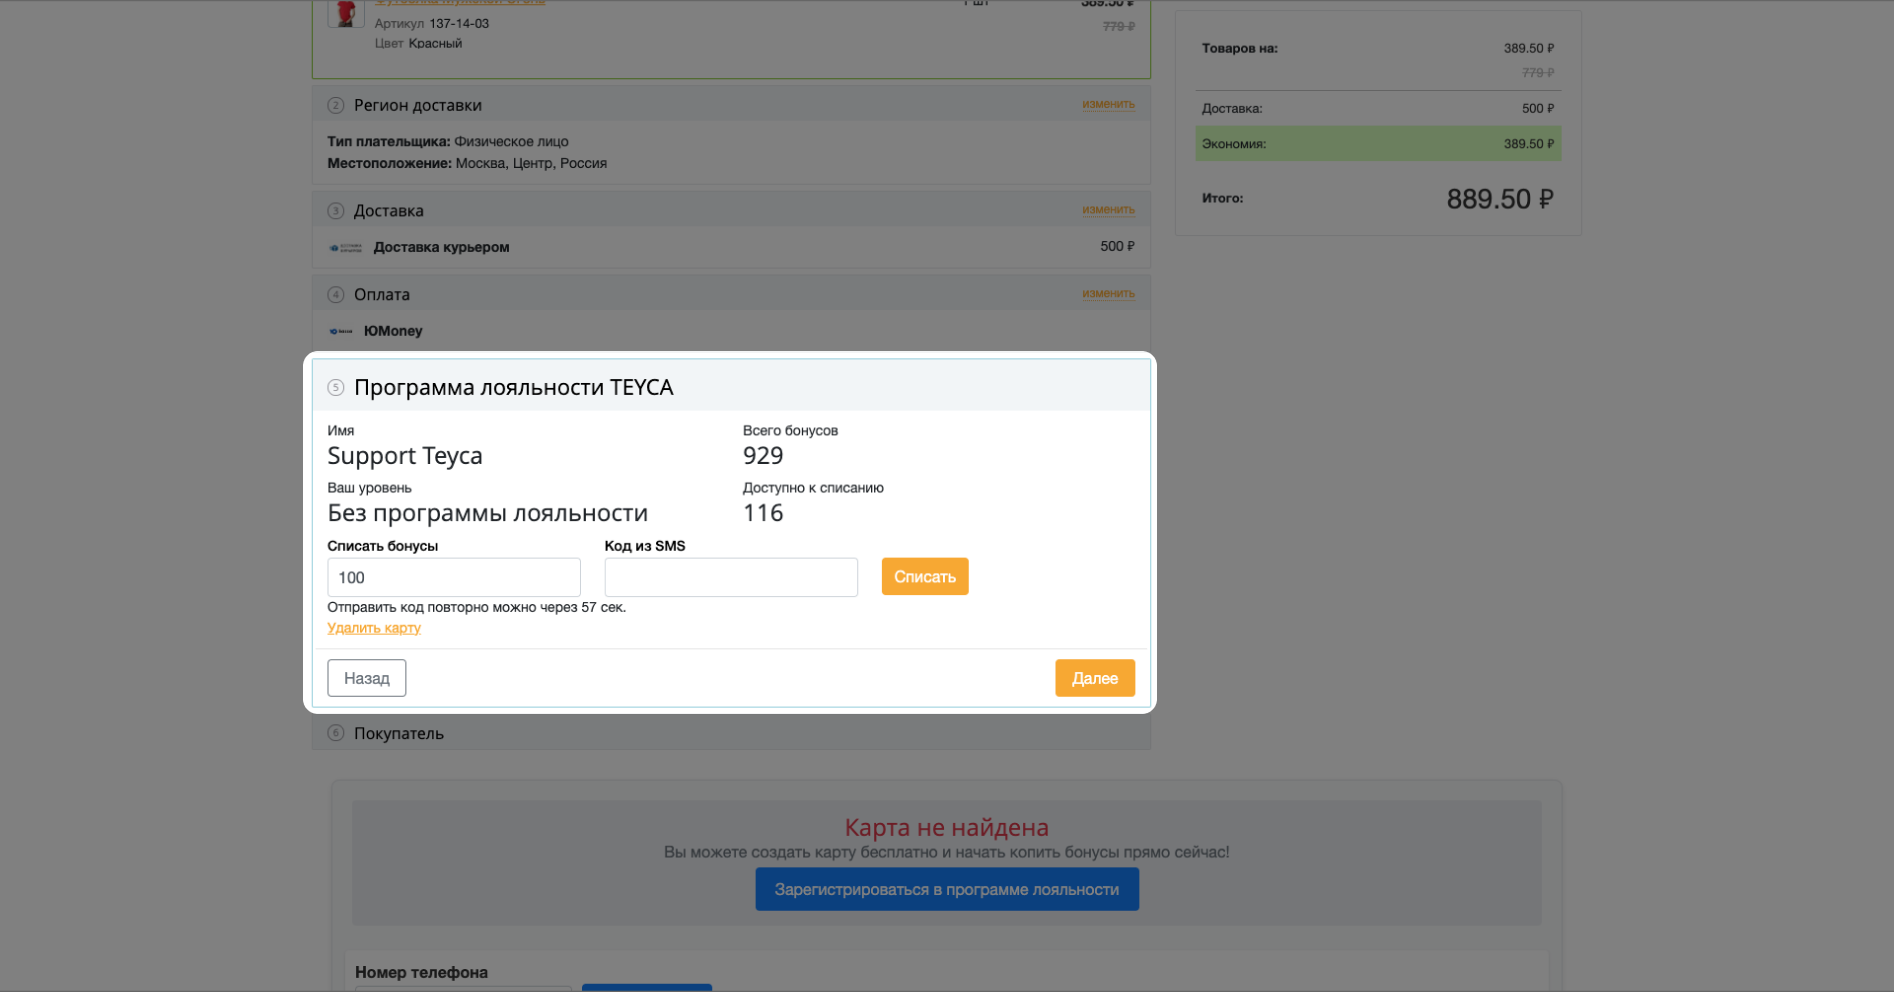The width and height of the screenshot is (1894, 992).
Task: Click the Цвет Красный text
Action: (418, 43)
